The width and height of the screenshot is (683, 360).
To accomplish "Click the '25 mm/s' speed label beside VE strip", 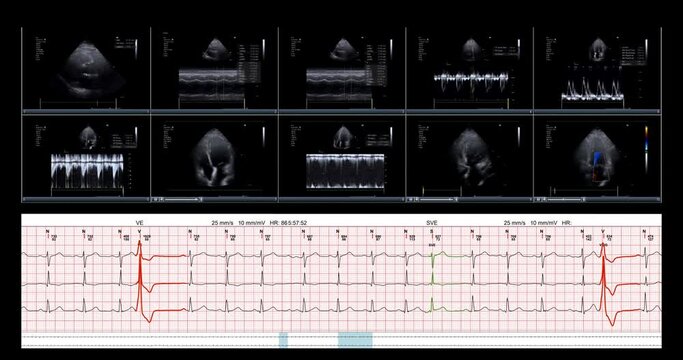I will (x=222, y=223).
